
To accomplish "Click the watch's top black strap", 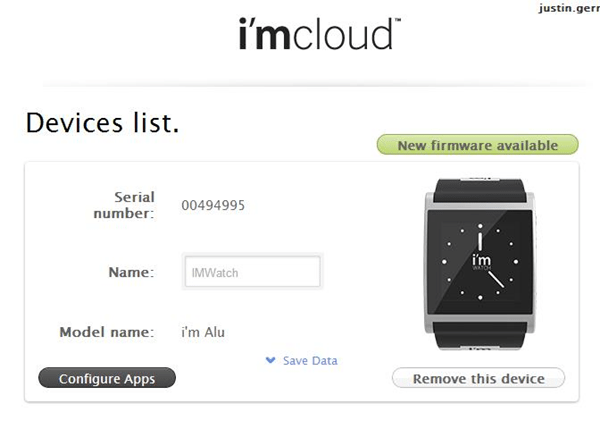I will coord(480,191).
